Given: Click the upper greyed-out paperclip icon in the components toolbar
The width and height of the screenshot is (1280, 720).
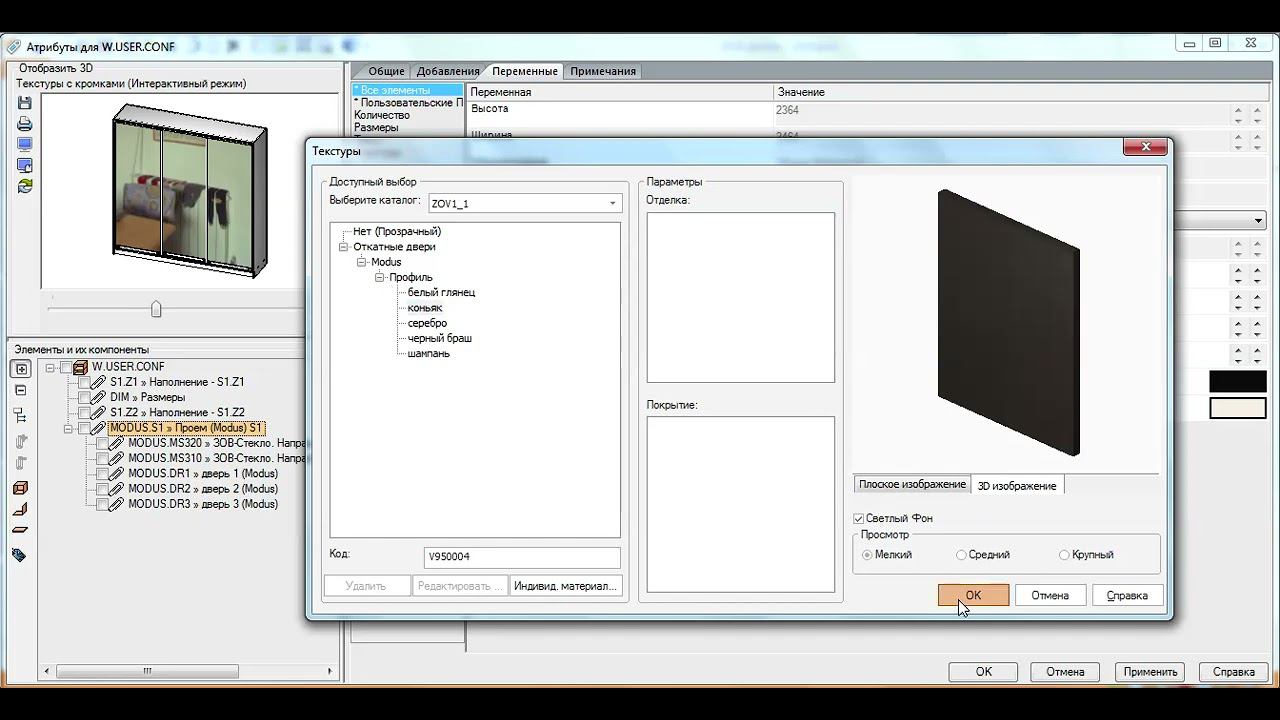Looking at the screenshot, I should pos(20,441).
